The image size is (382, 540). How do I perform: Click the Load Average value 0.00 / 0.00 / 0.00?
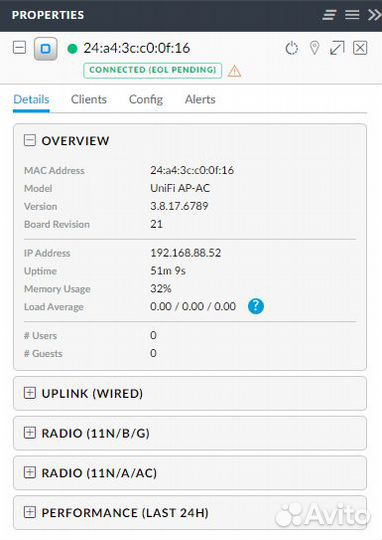193,307
